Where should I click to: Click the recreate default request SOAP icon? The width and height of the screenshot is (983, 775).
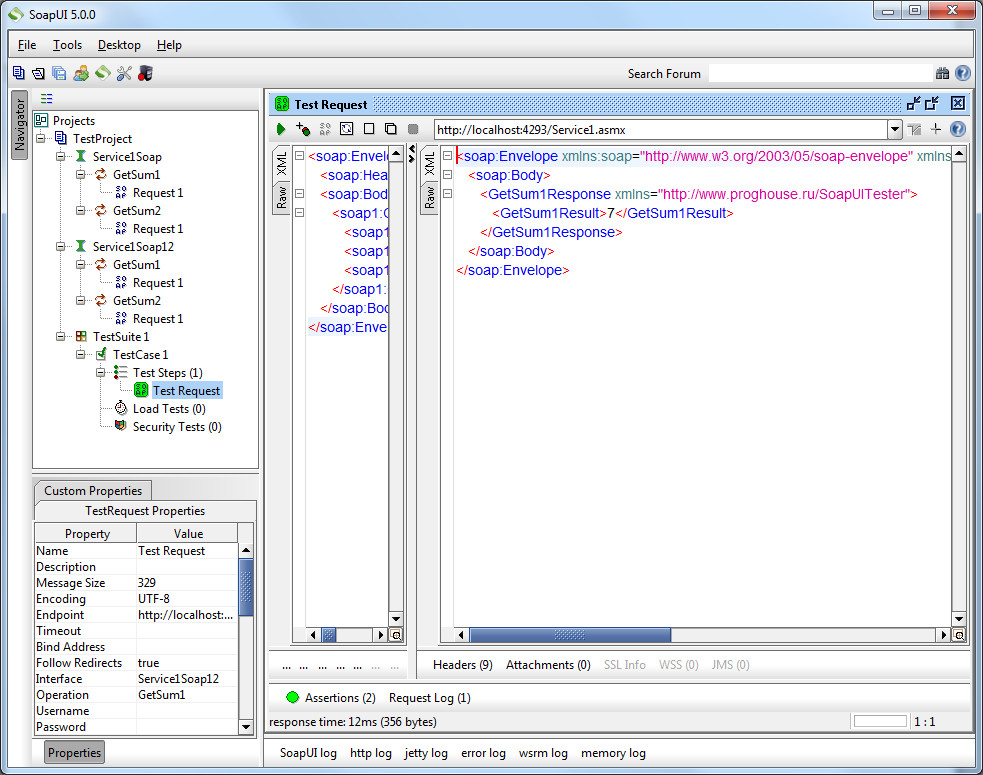325,129
